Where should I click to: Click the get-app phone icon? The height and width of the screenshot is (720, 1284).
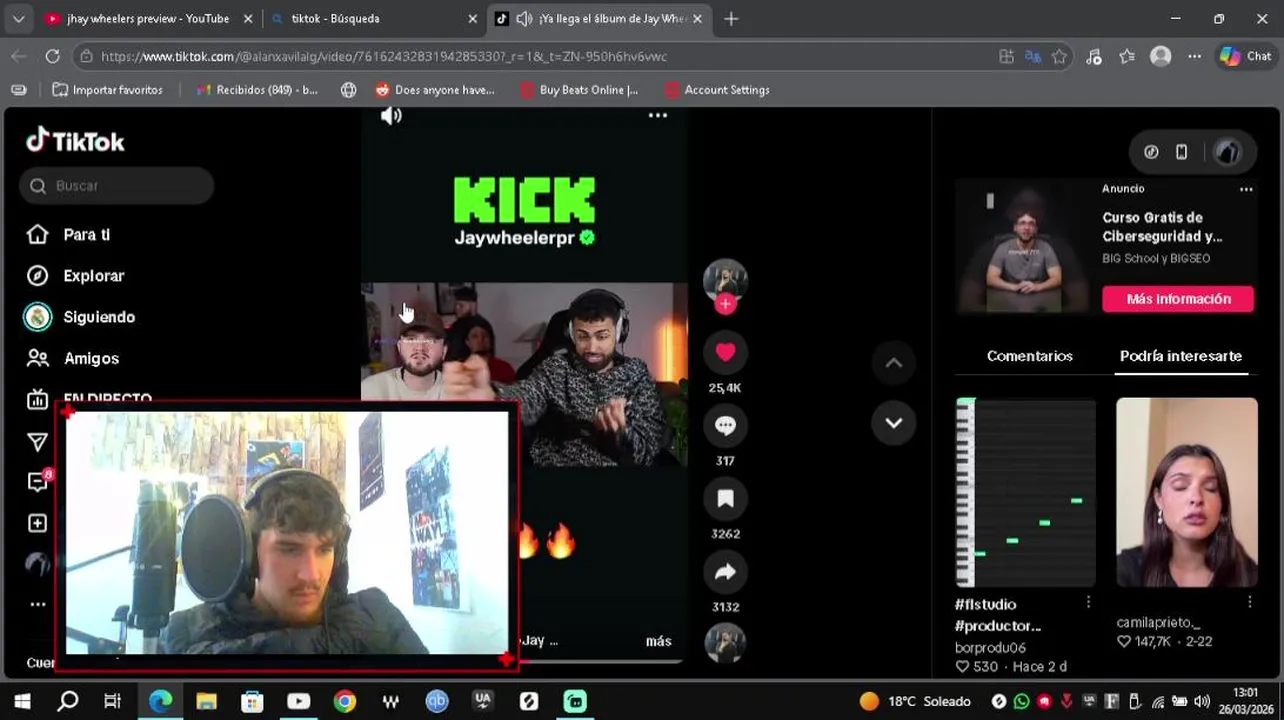[x=1181, y=152]
